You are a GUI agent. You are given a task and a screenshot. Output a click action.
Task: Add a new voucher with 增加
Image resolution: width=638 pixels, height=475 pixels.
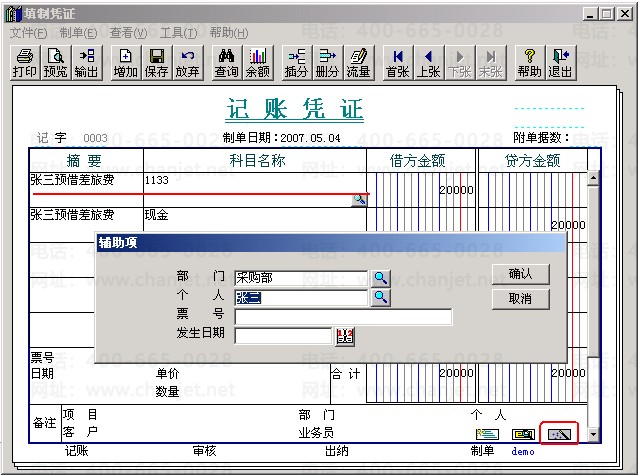(126, 63)
